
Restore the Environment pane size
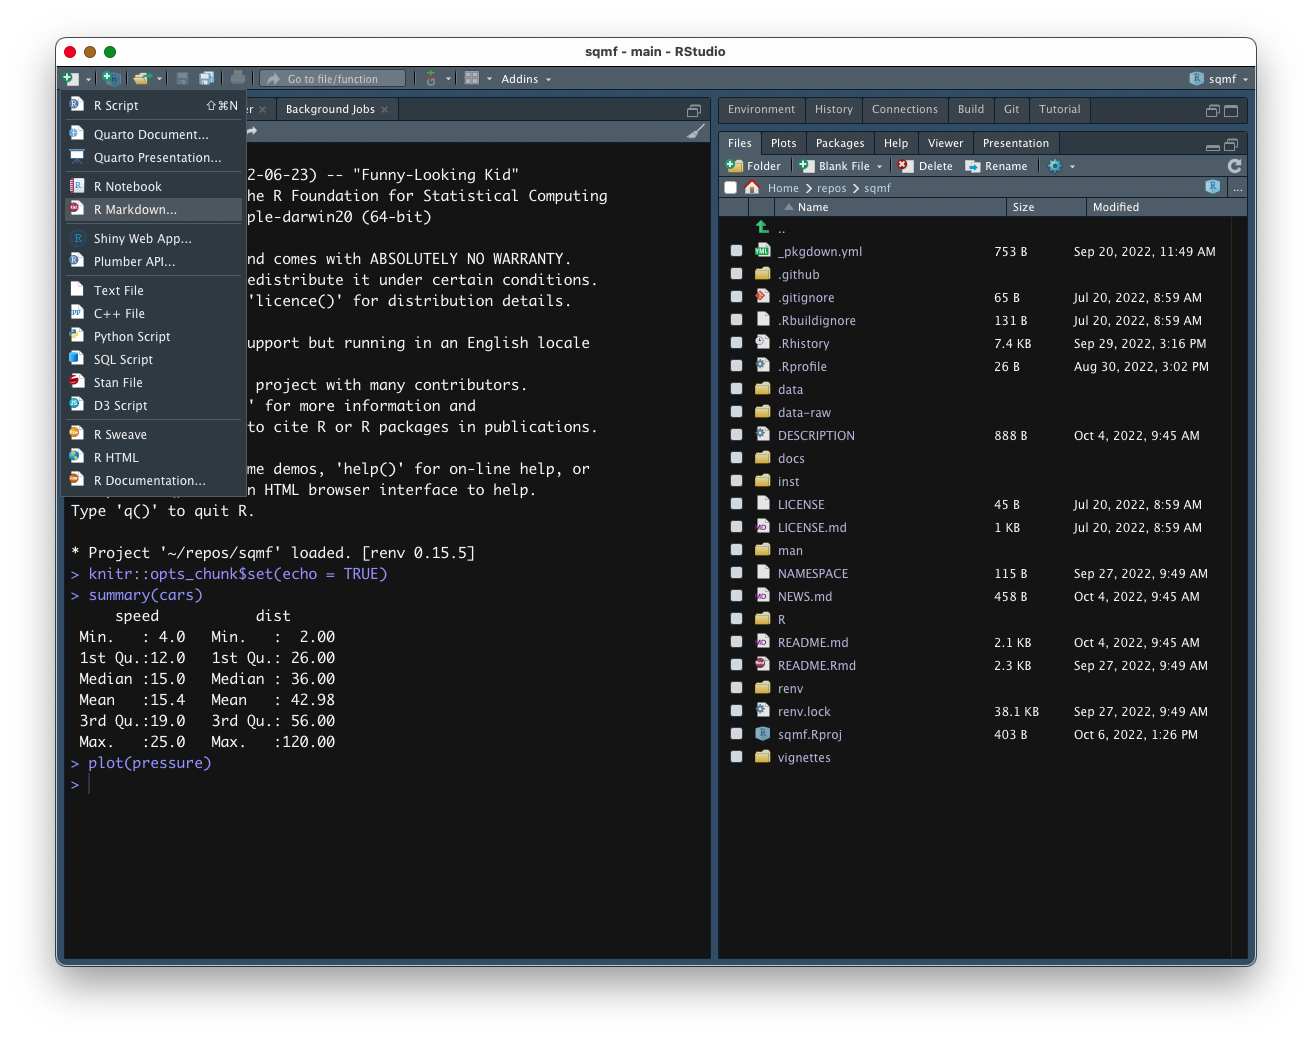click(x=1213, y=110)
